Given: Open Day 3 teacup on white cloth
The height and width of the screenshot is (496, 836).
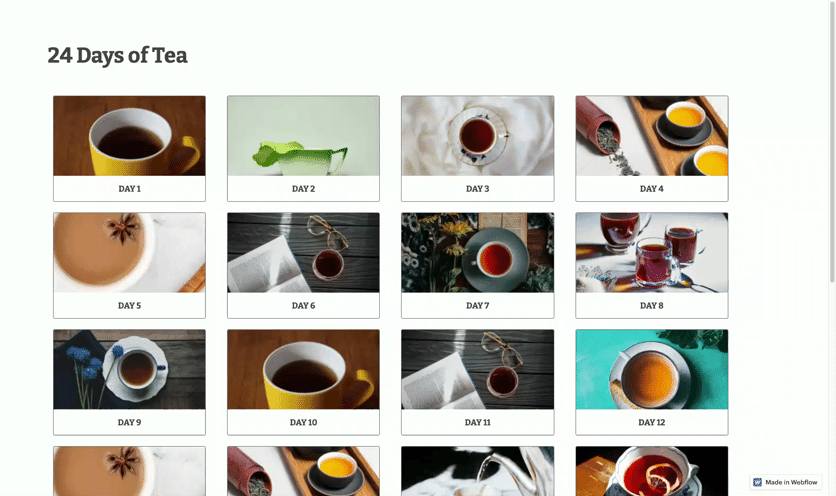Looking at the screenshot, I should tap(478, 136).
